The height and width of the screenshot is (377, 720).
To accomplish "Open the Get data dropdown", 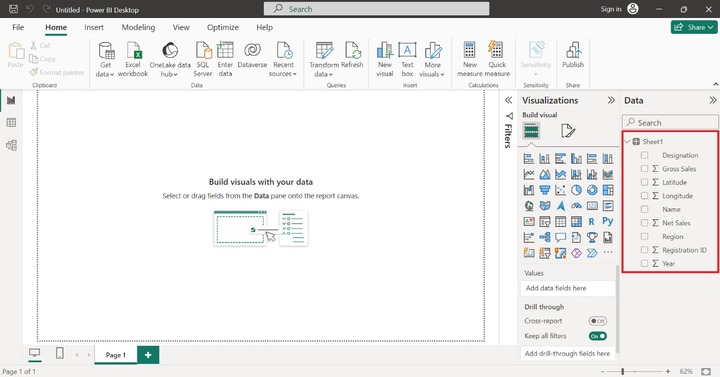I will pos(105,60).
